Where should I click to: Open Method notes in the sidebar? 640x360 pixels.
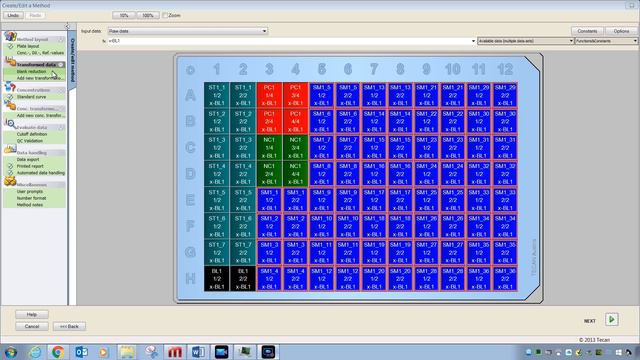[x=30, y=204]
